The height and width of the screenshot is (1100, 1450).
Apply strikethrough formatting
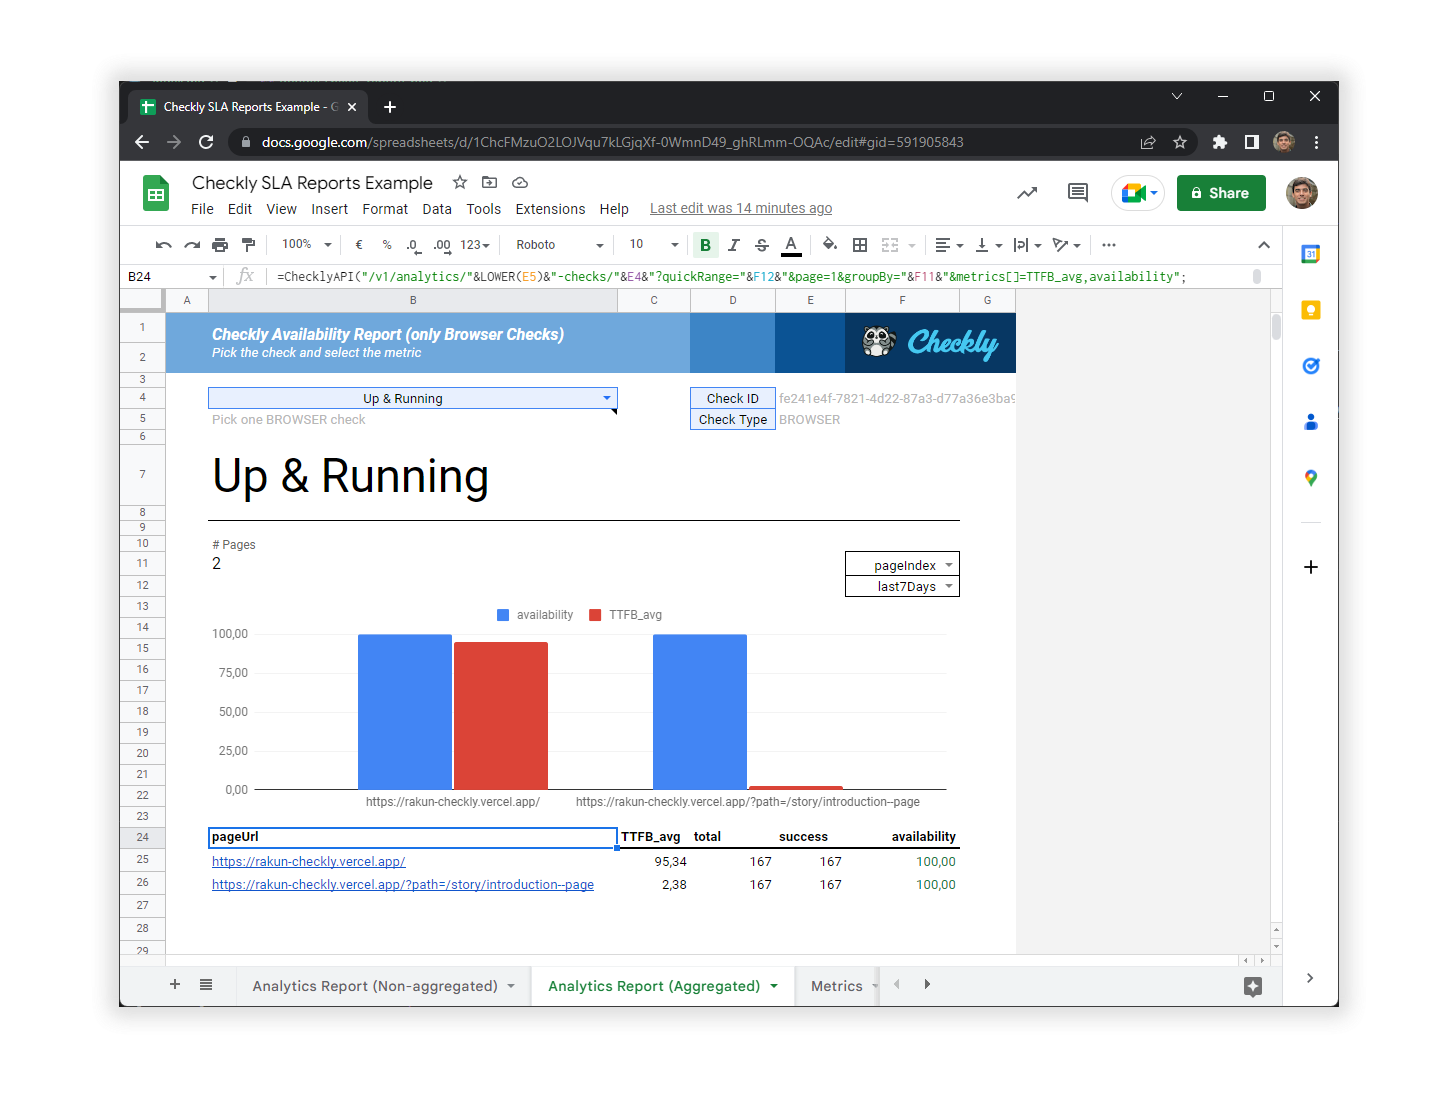(x=762, y=244)
